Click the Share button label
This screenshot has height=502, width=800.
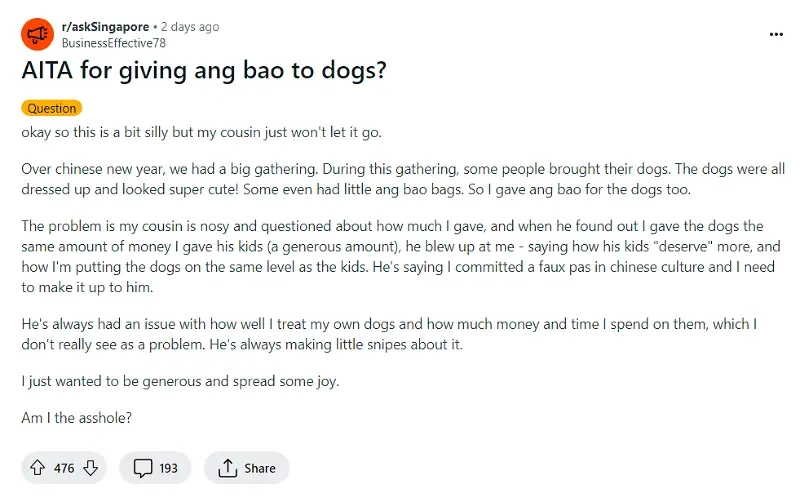tap(260, 468)
